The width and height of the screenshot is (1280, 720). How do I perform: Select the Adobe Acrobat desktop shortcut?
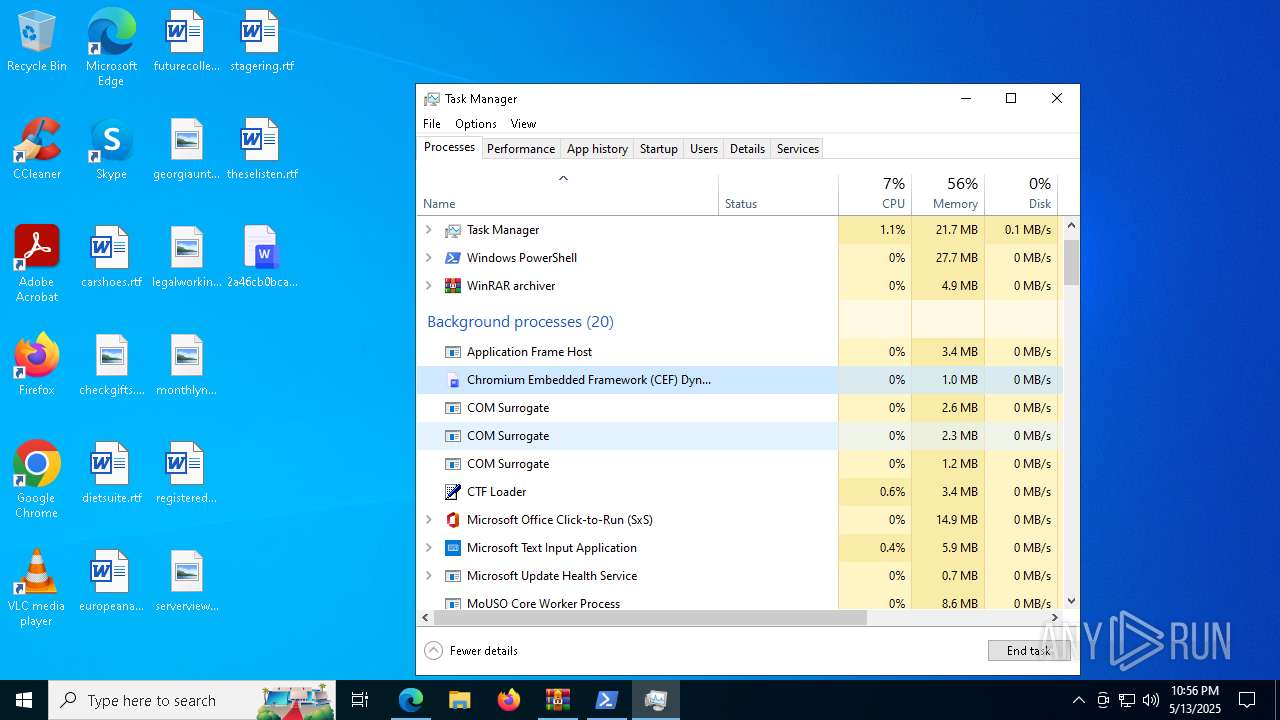[x=37, y=264]
